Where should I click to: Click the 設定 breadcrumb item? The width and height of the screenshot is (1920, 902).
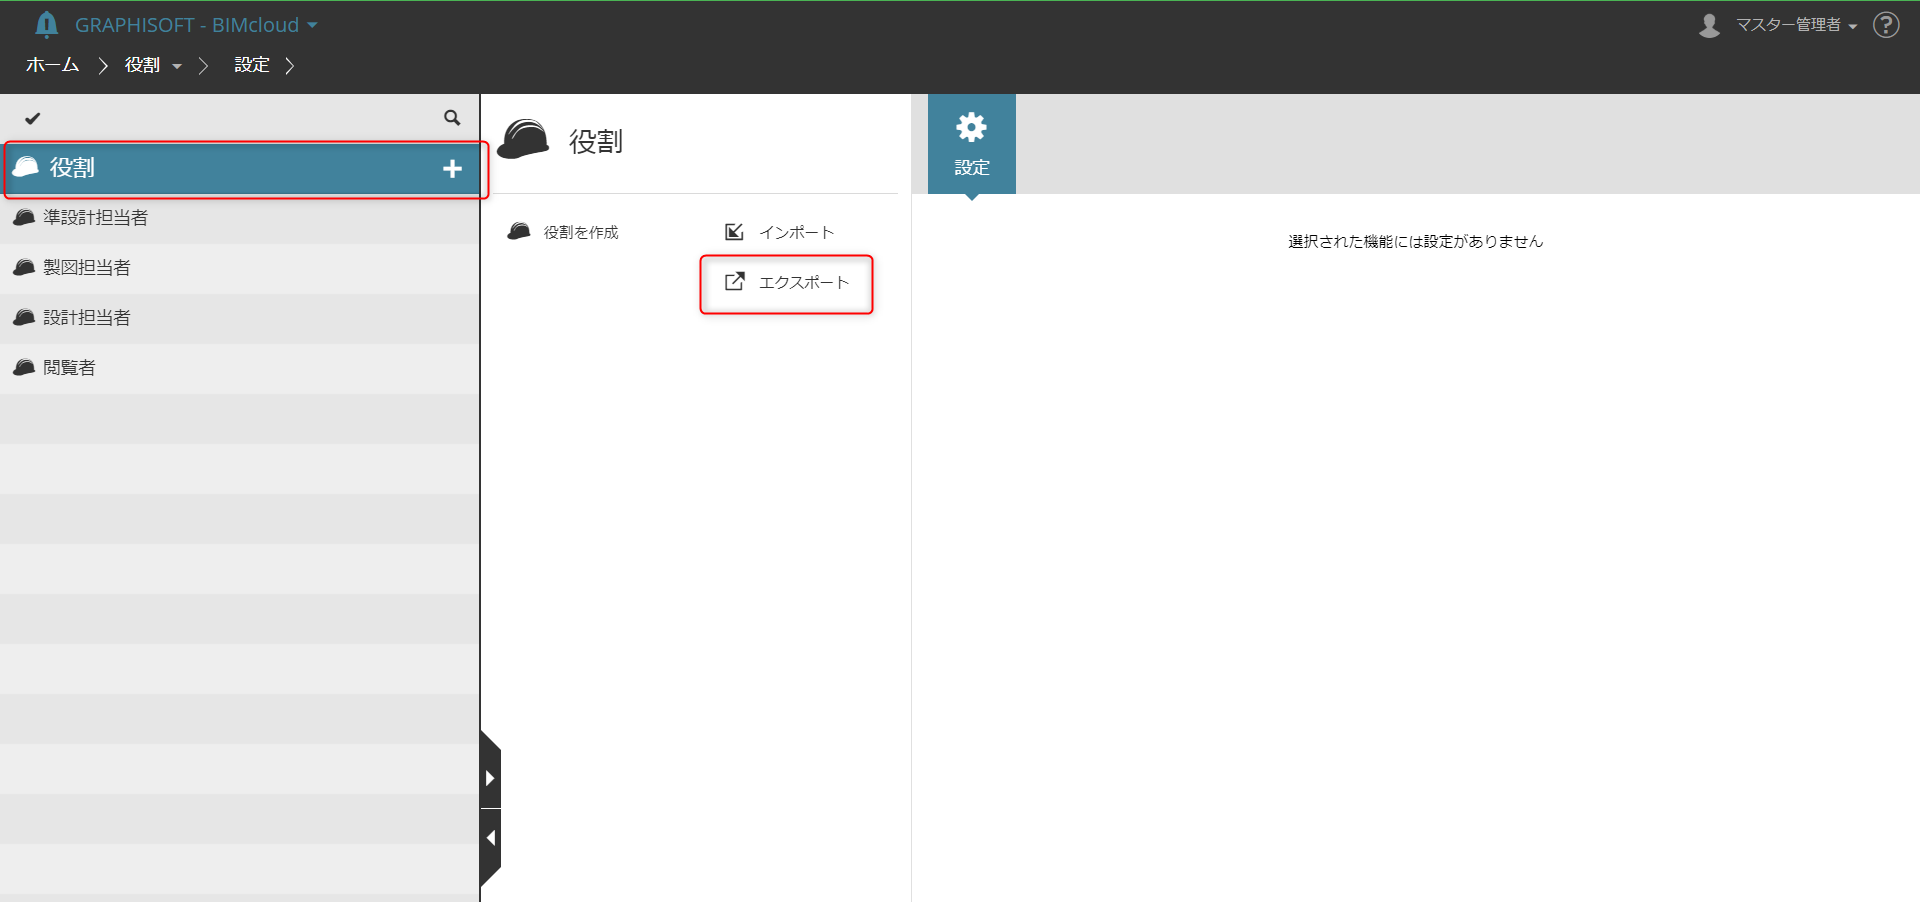(252, 65)
